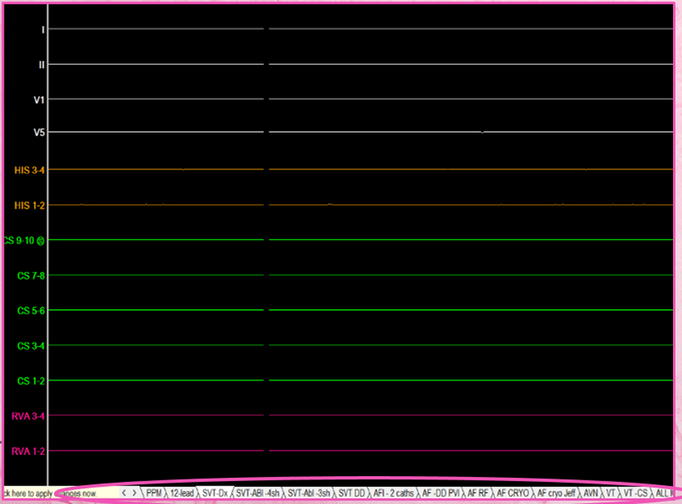Select the CS 7-8 channel label
682x504 pixels.
pyautogui.click(x=31, y=276)
